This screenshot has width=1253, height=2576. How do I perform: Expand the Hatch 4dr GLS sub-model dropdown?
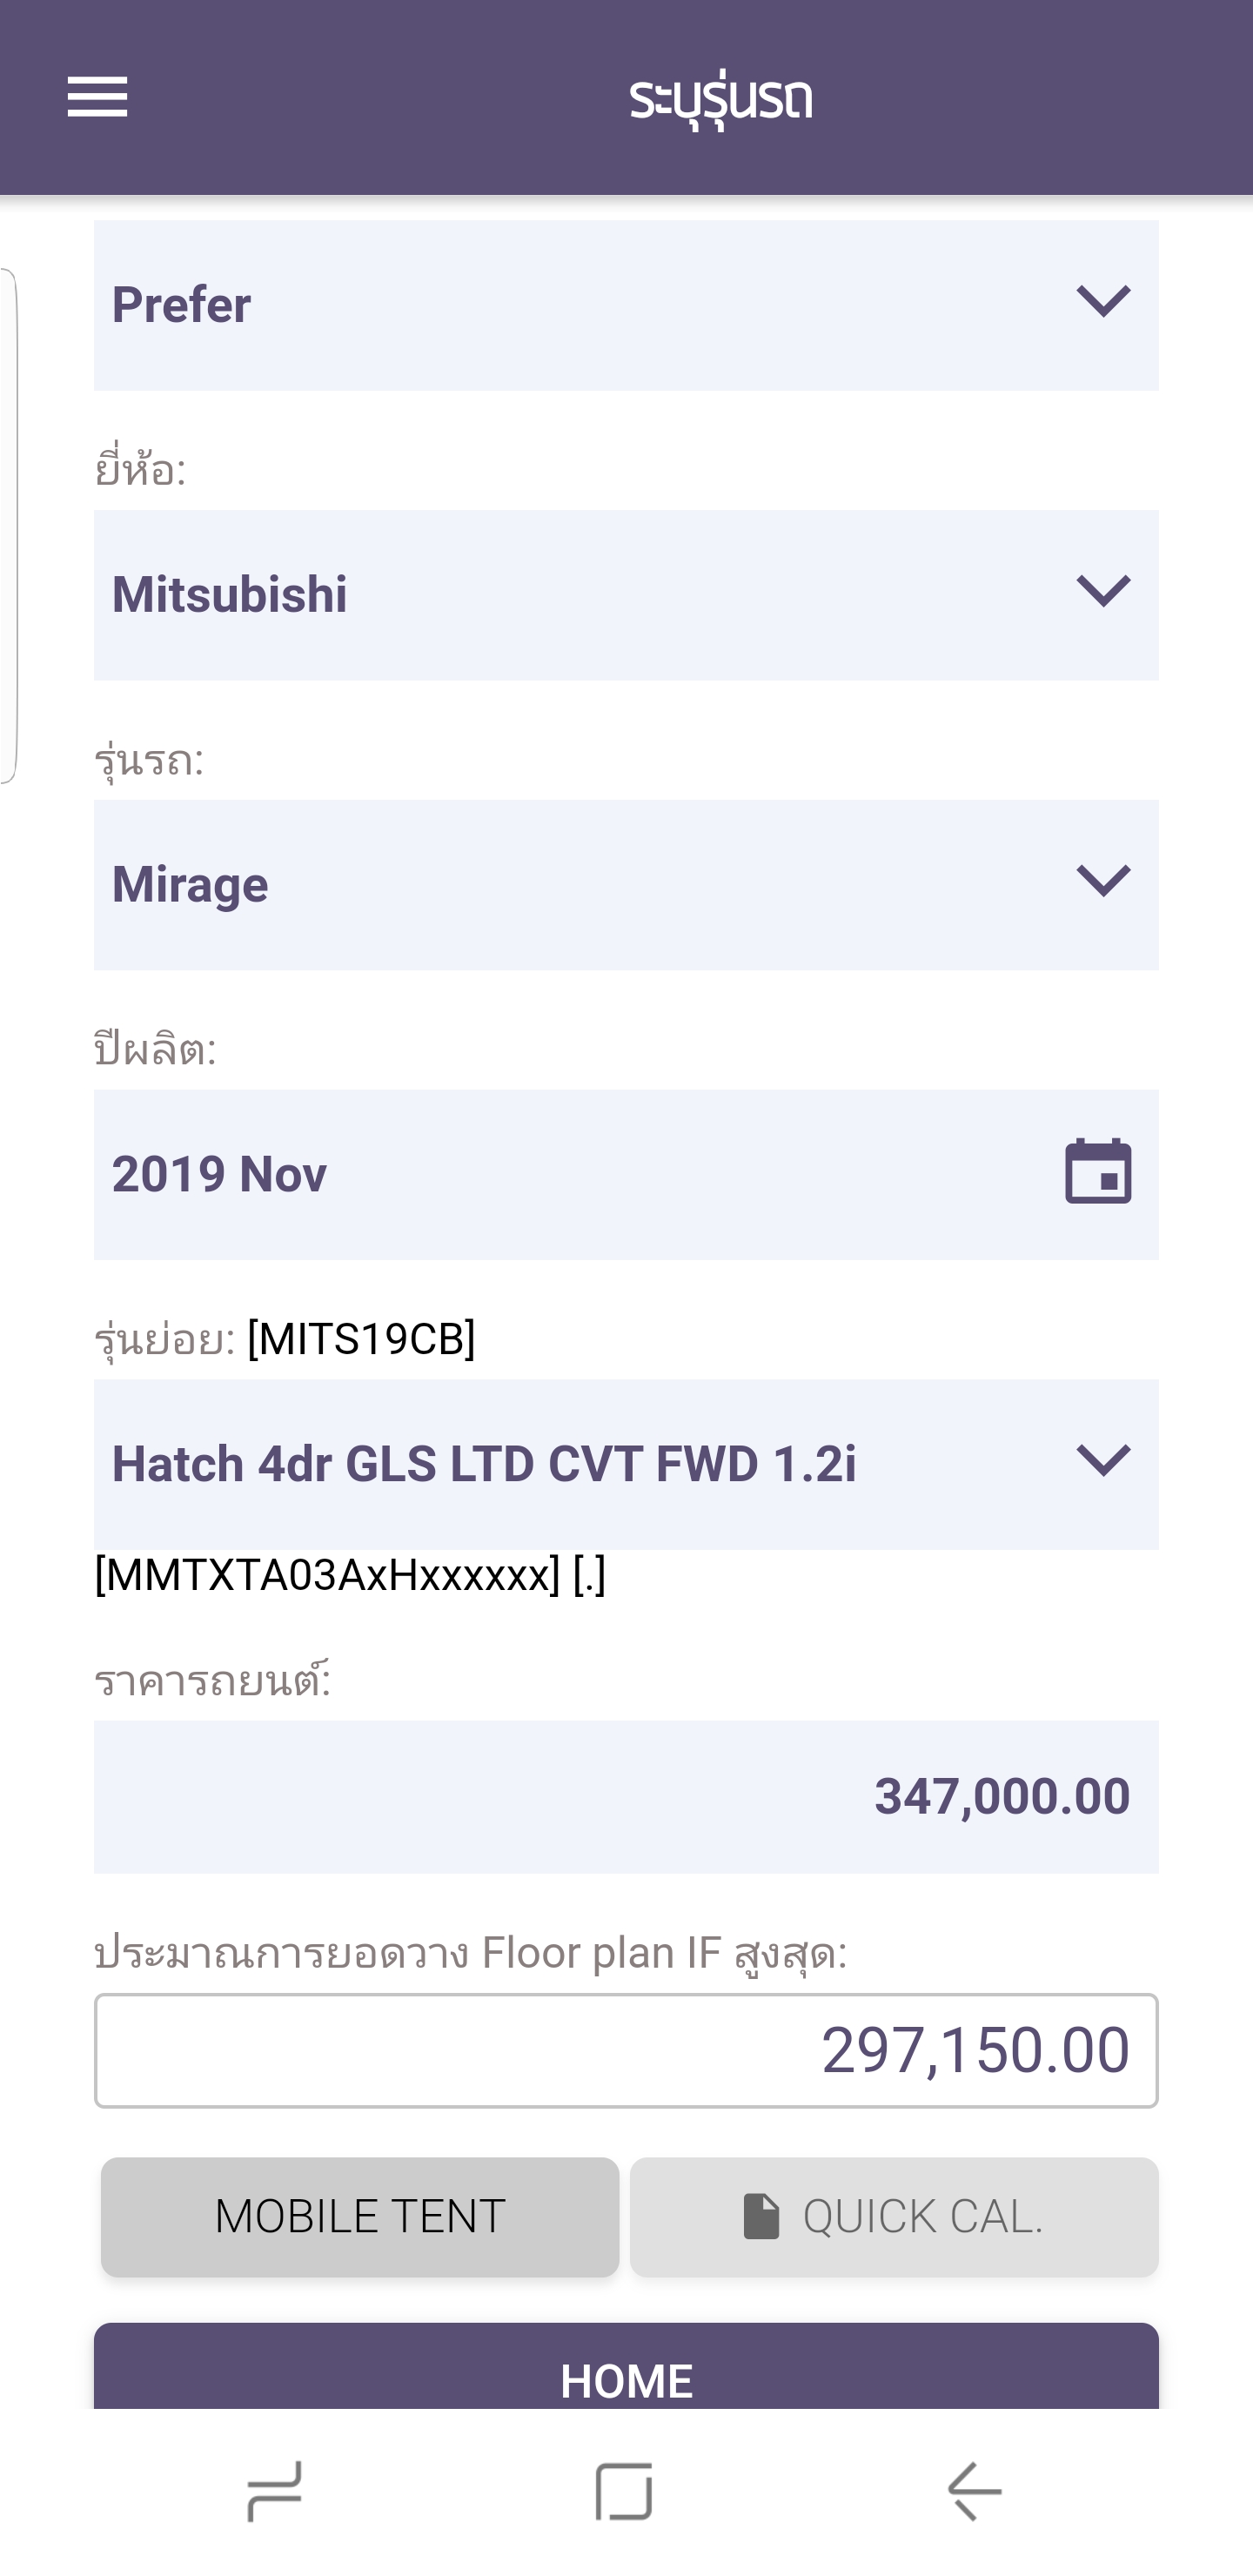pos(1103,1461)
